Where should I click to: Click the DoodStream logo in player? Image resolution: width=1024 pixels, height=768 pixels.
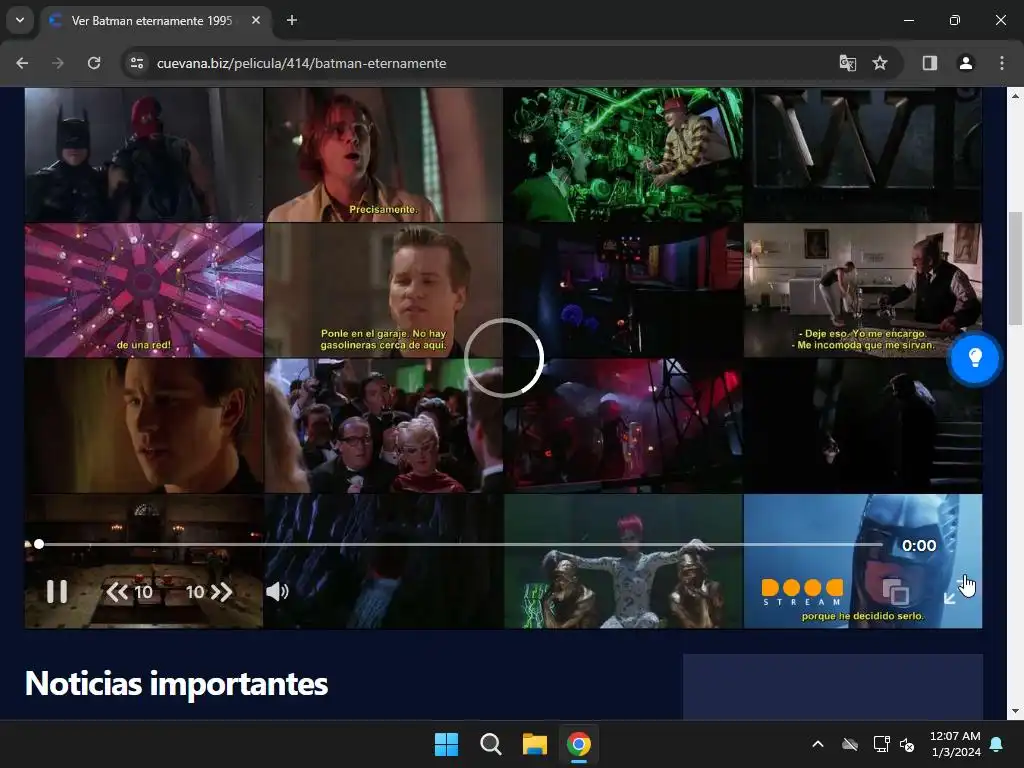point(802,592)
